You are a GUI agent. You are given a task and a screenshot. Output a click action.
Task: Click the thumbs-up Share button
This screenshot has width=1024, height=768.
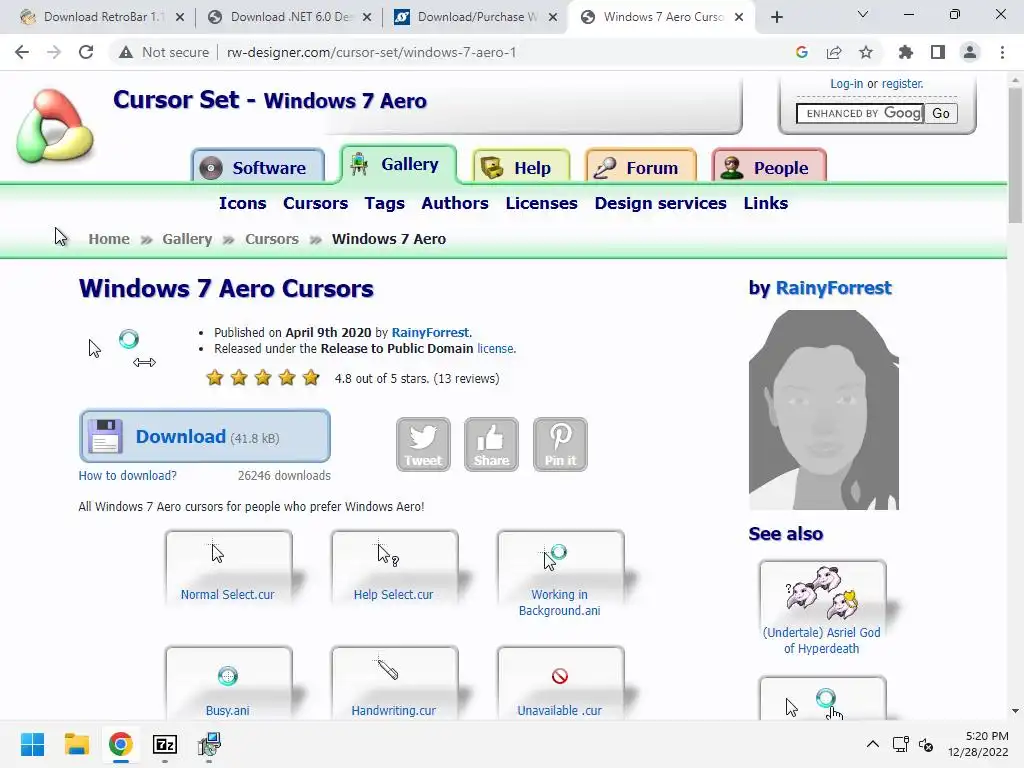point(491,444)
